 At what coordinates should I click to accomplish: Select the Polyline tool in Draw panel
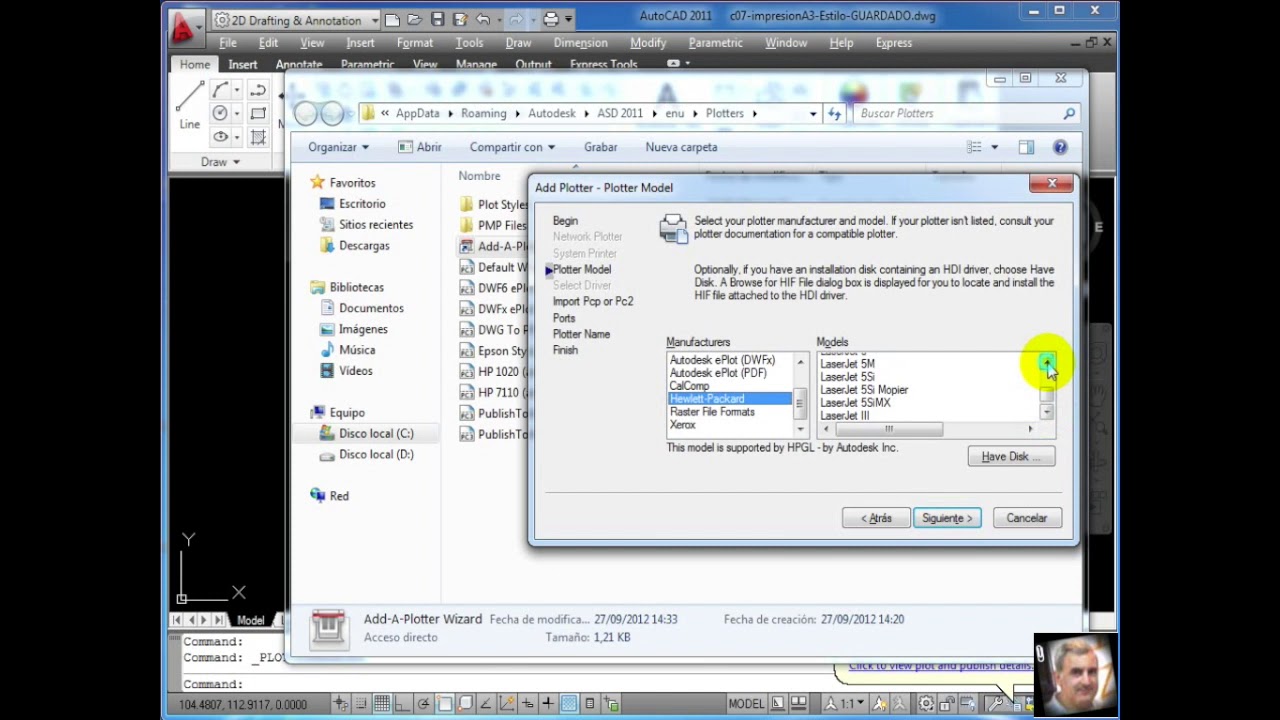click(x=258, y=89)
